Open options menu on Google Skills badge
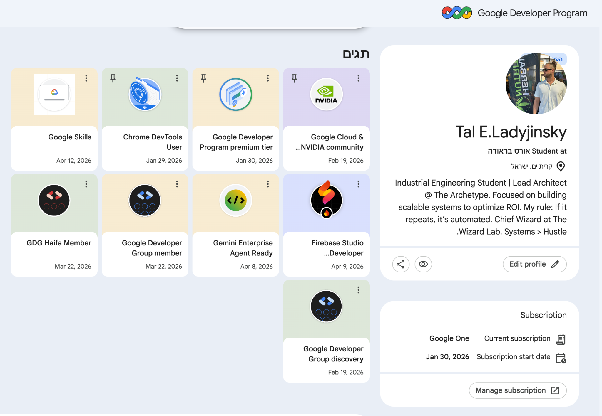 tap(86, 78)
